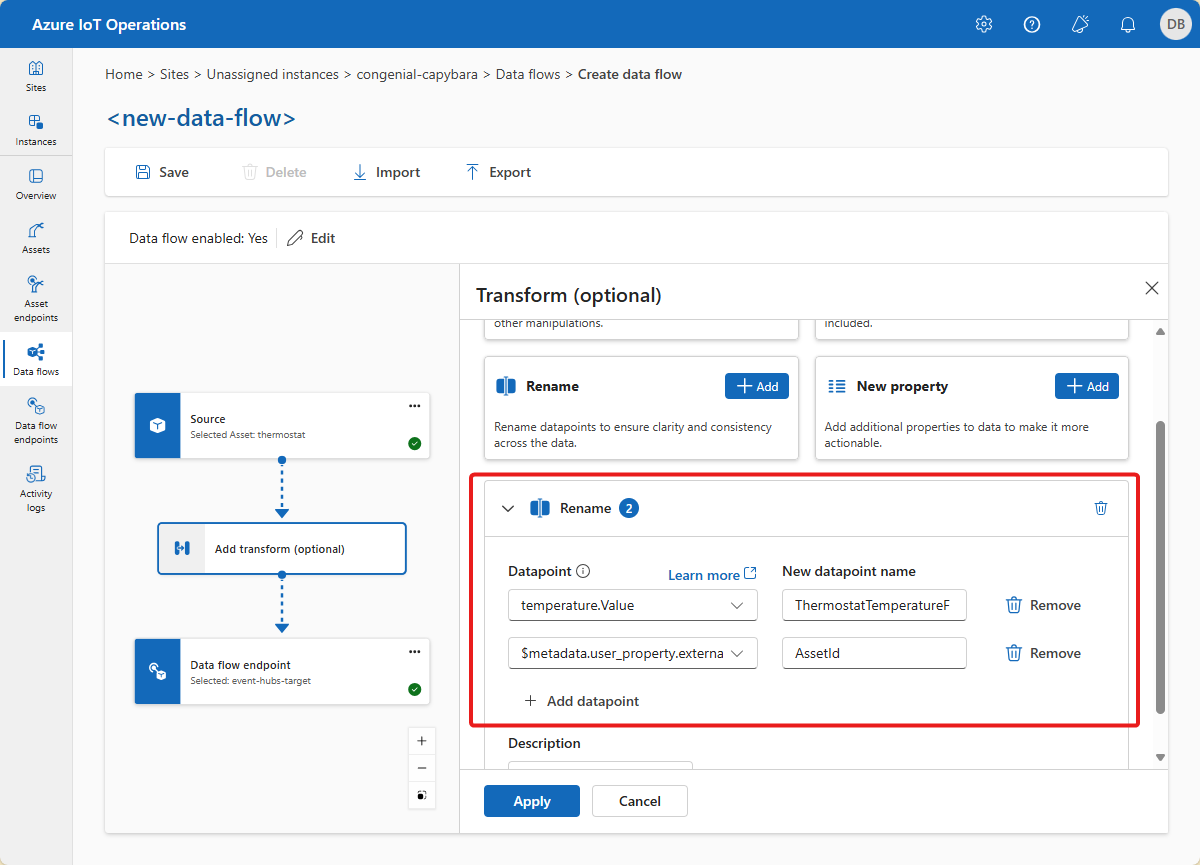Add a New property transform

pyautogui.click(x=1087, y=386)
